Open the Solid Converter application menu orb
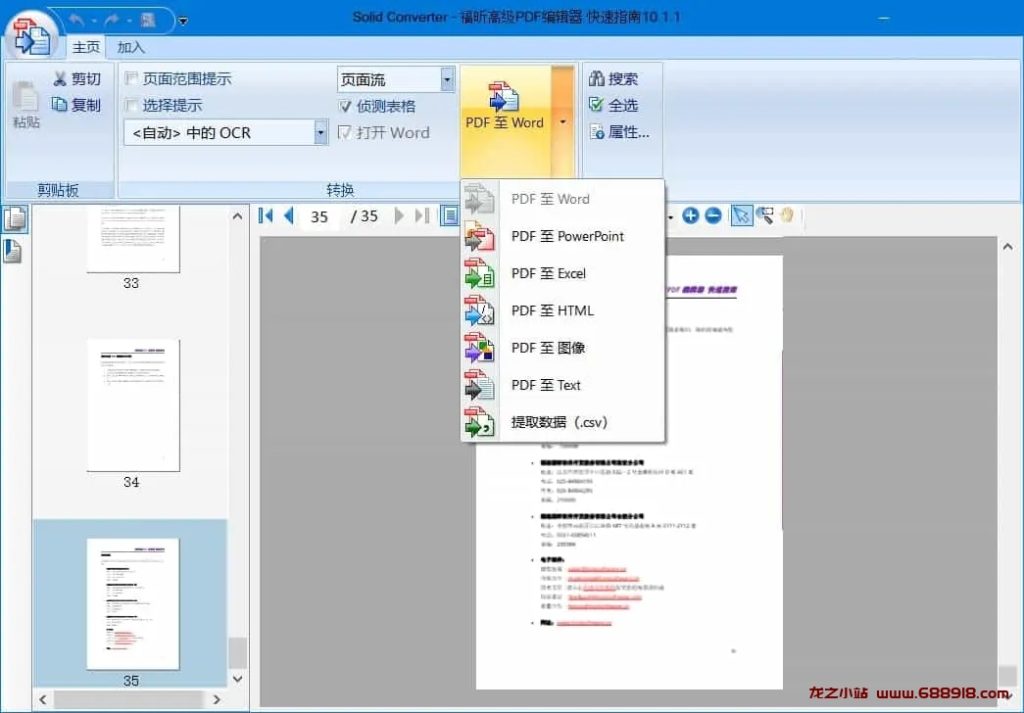 (x=31, y=36)
